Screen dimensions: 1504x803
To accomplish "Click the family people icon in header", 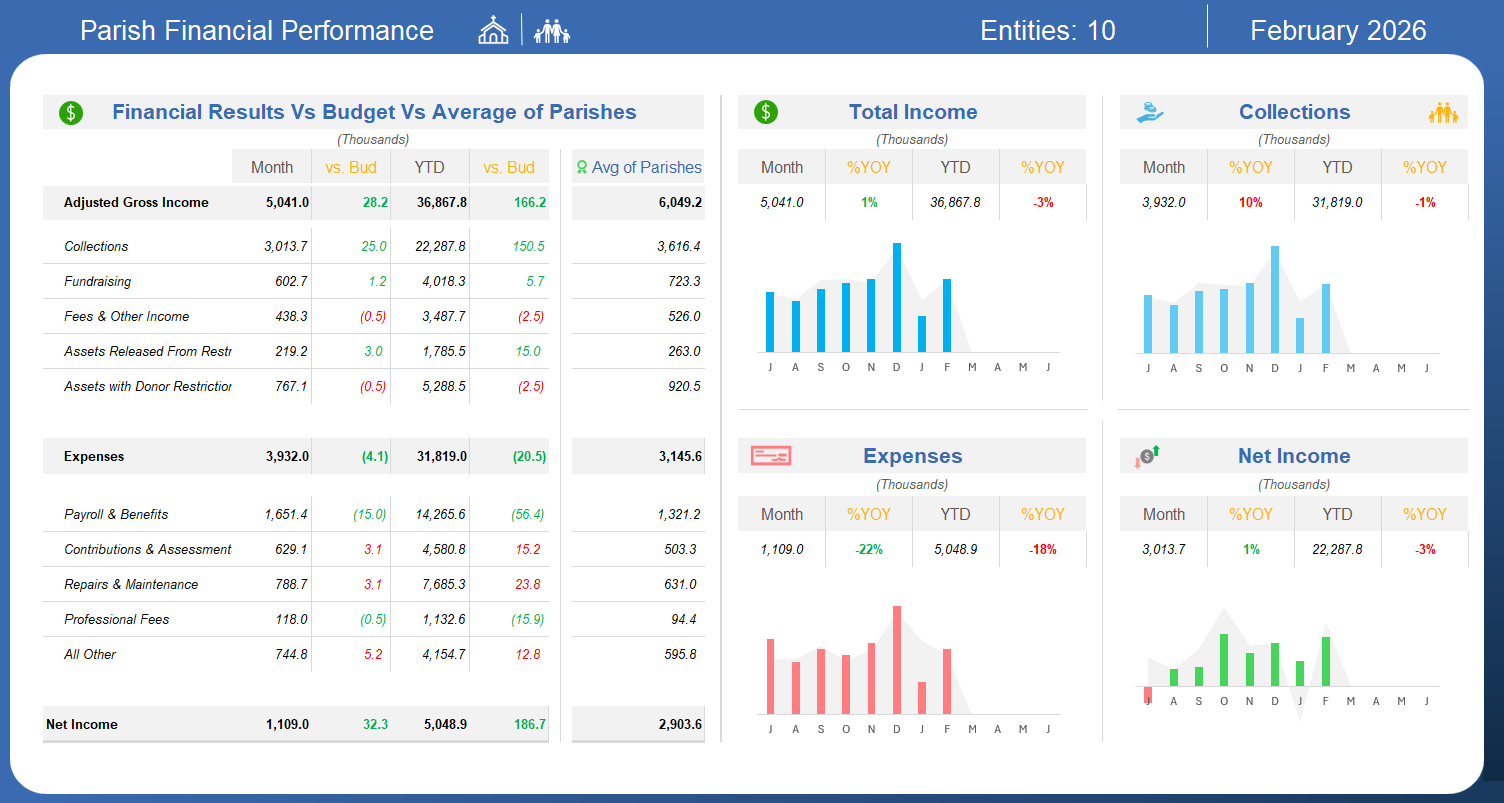I will pyautogui.click(x=551, y=32).
